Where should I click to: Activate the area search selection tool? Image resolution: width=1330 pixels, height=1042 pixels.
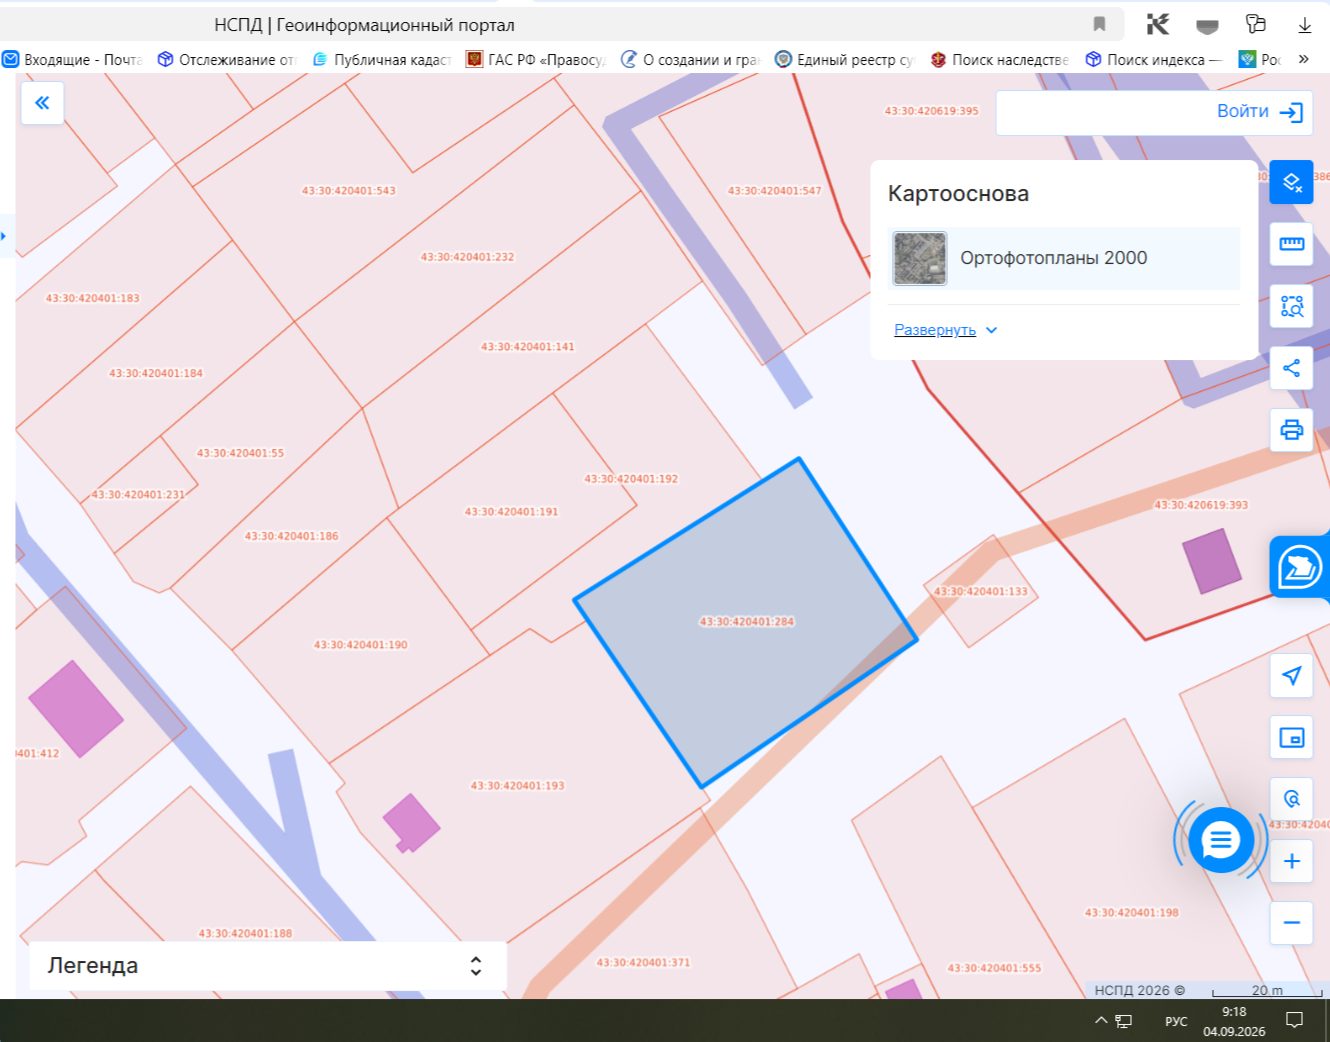[x=1291, y=306]
